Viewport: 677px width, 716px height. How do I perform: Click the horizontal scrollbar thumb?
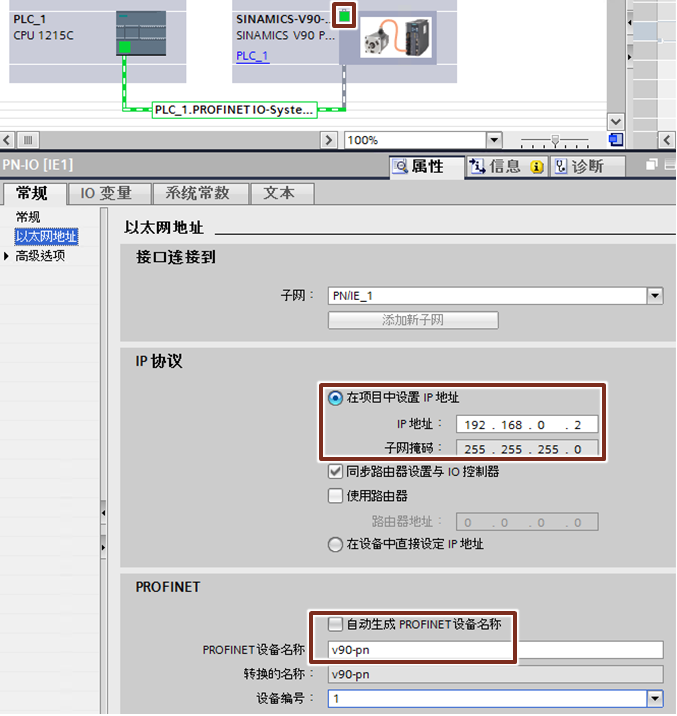pyautogui.click(x=28, y=140)
